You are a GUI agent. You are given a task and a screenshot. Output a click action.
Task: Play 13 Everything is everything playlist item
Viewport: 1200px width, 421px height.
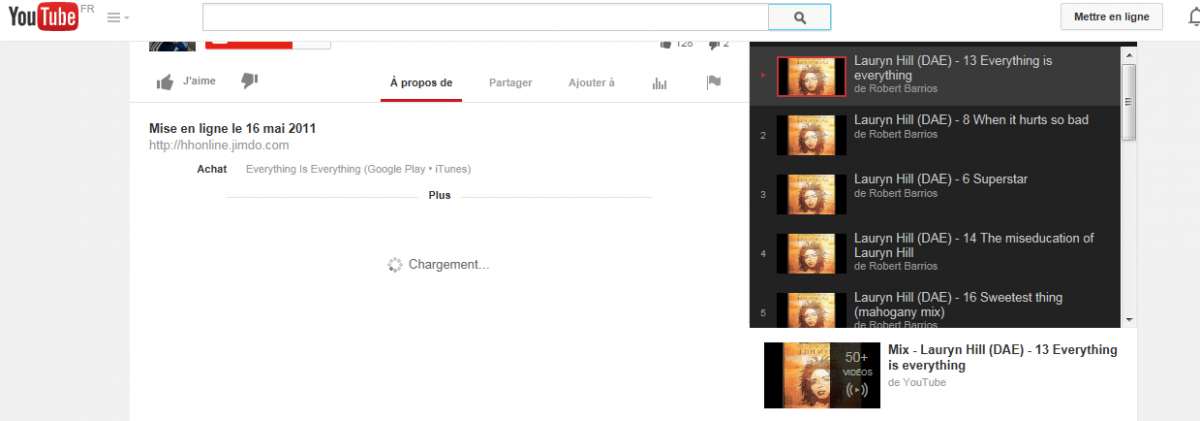935,75
